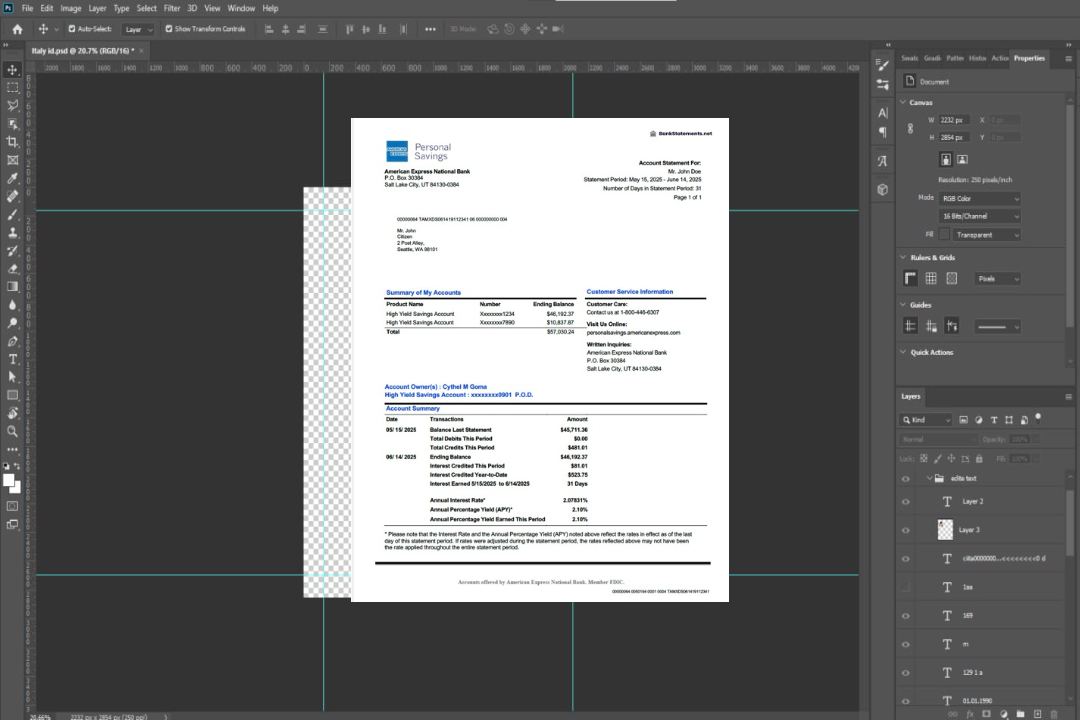Select the Hand tool
The image size is (1080, 720).
[12, 413]
